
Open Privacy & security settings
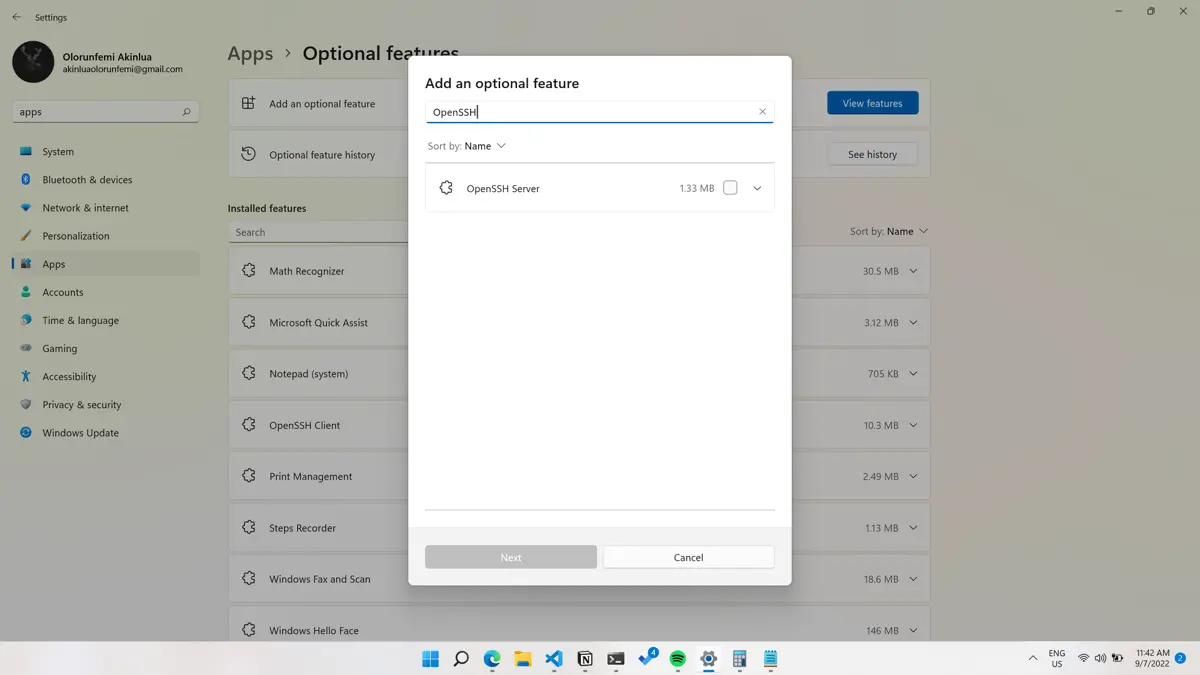click(x=106, y=405)
